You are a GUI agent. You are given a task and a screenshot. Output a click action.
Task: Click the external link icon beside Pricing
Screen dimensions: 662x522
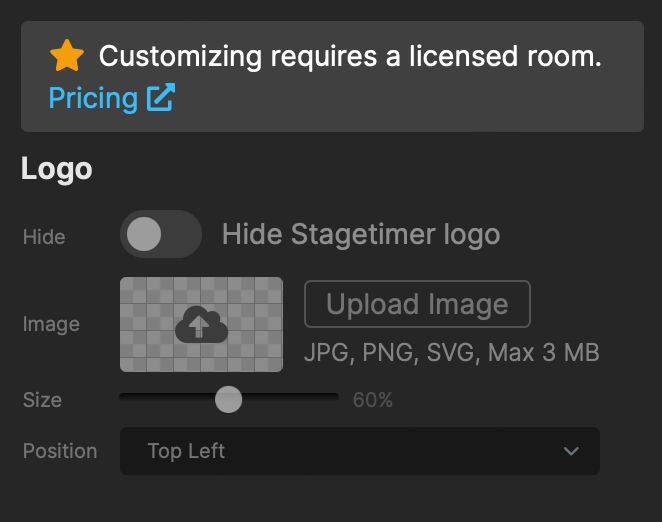[160, 98]
